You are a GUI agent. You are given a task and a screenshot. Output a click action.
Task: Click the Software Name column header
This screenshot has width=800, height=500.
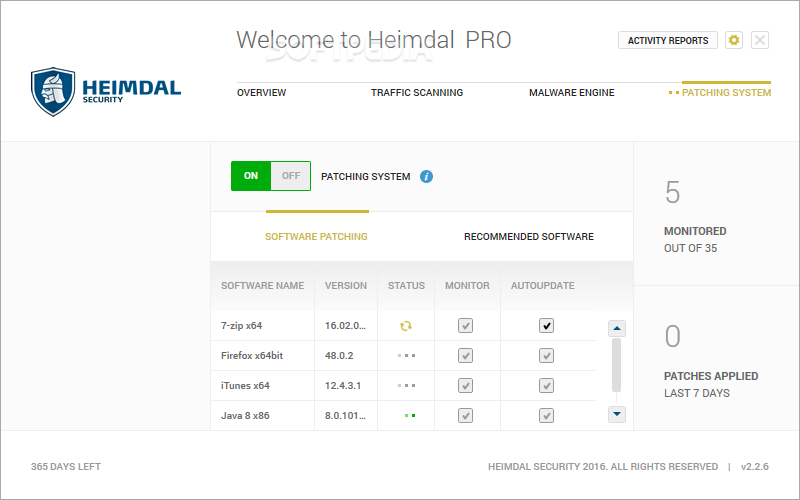pyautogui.click(x=262, y=286)
